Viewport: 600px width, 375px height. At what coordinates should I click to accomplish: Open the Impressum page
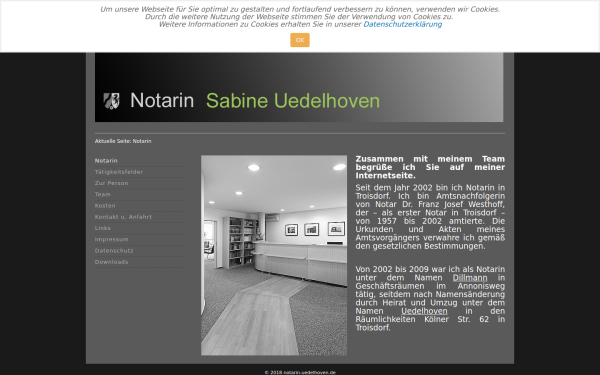click(111, 239)
